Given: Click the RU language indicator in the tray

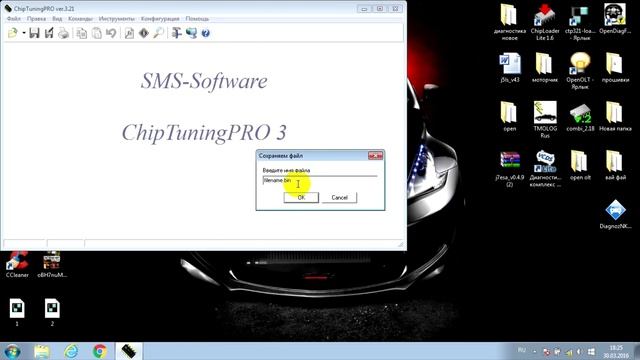Looking at the screenshot, I should [522, 350].
